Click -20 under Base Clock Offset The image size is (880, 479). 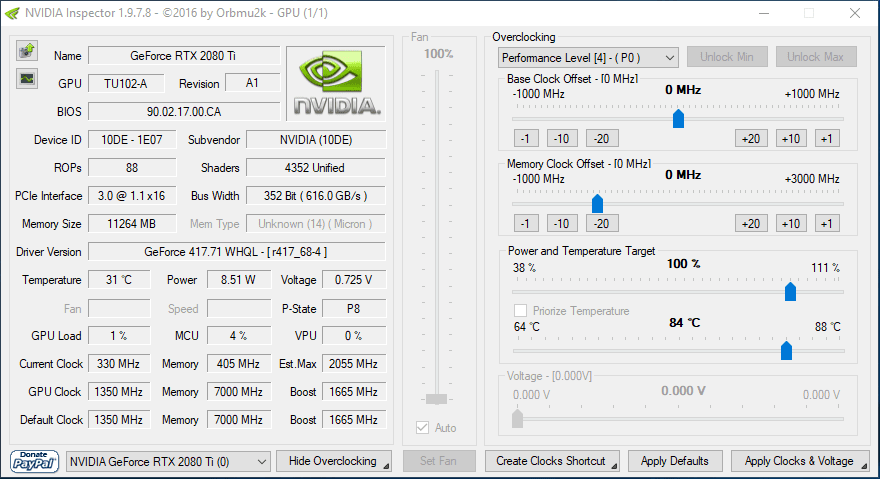click(602, 139)
